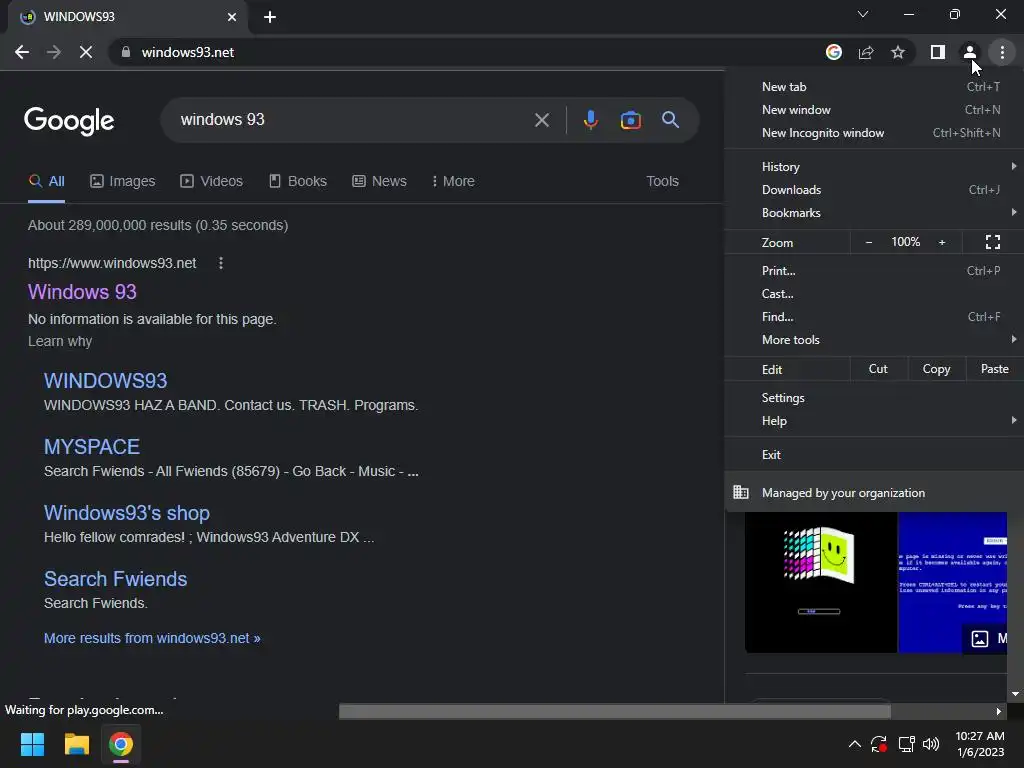Image resolution: width=1024 pixels, height=768 pixels.
Task: Open Downloads from the menu
Action: pyautogui.click(x=874, y=189)
